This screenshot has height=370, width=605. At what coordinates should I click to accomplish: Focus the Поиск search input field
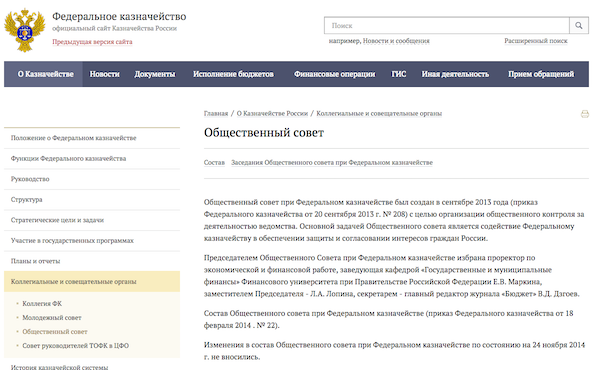(x=447, y=25)
